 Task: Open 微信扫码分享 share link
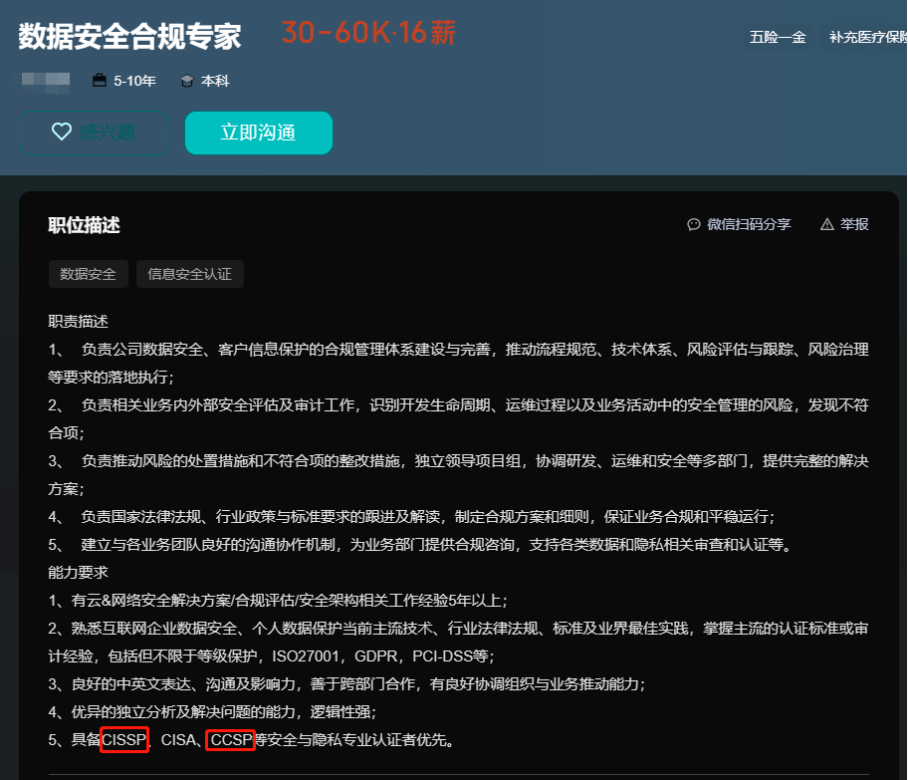click(739, 224)
